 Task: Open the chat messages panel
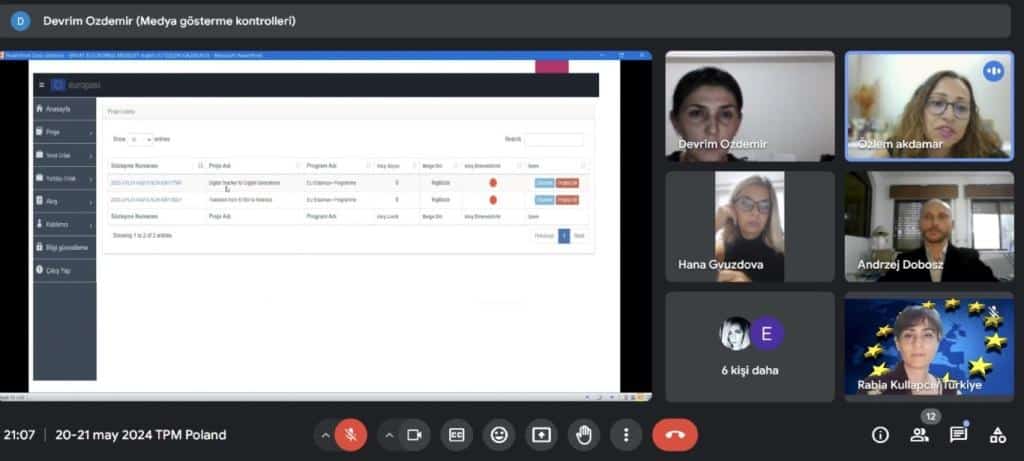coord(958,434)
